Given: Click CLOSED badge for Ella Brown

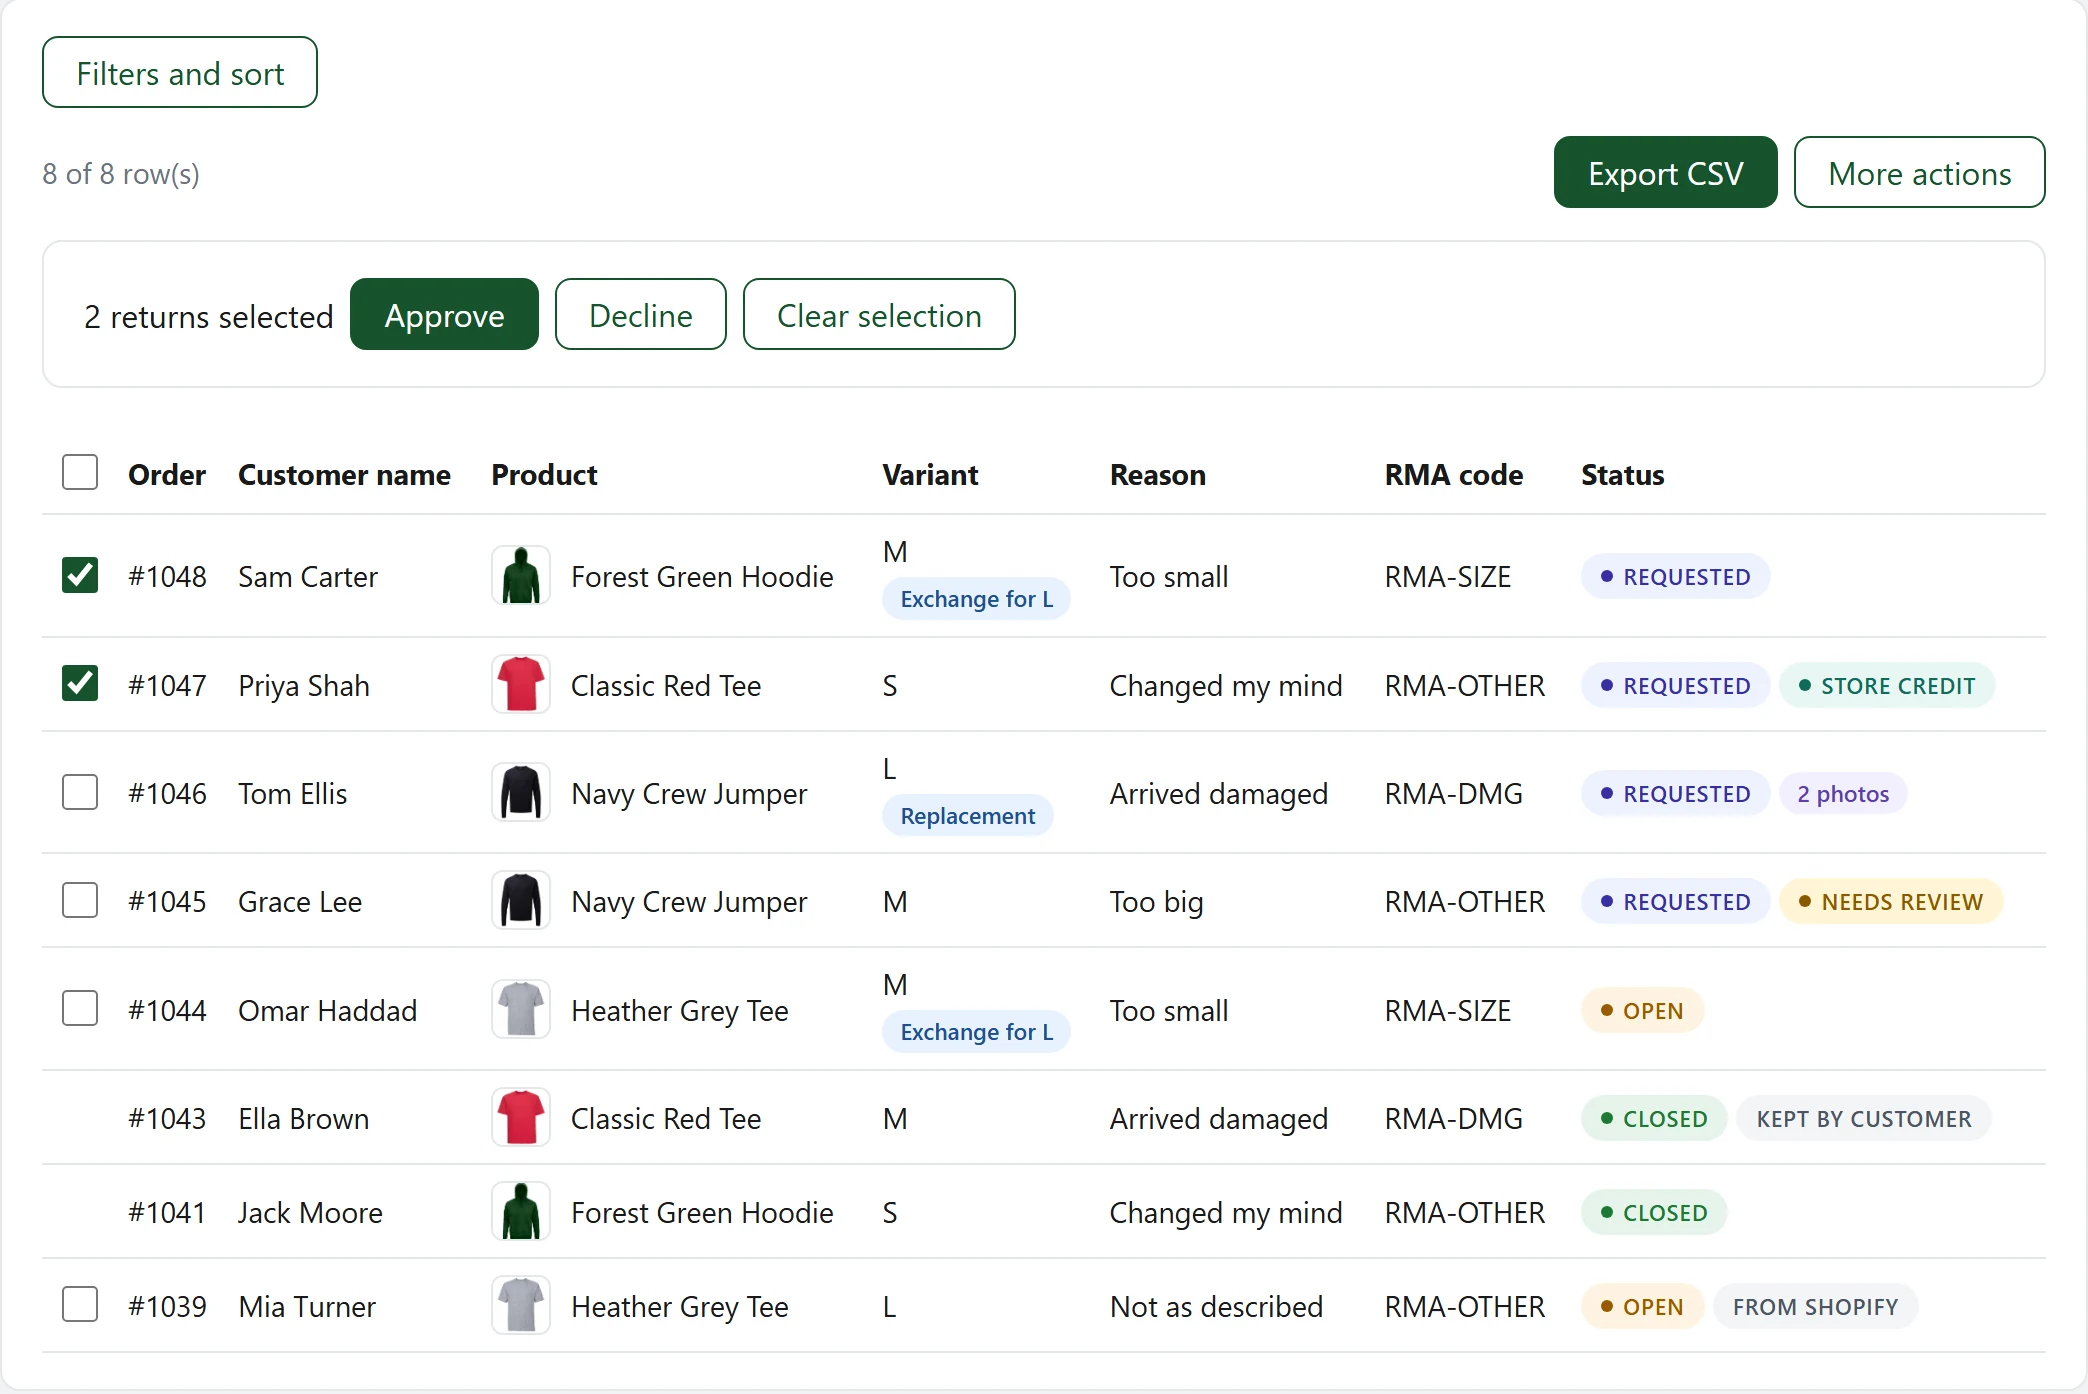Looking at the screenshot, I should click(1654, 1119).
